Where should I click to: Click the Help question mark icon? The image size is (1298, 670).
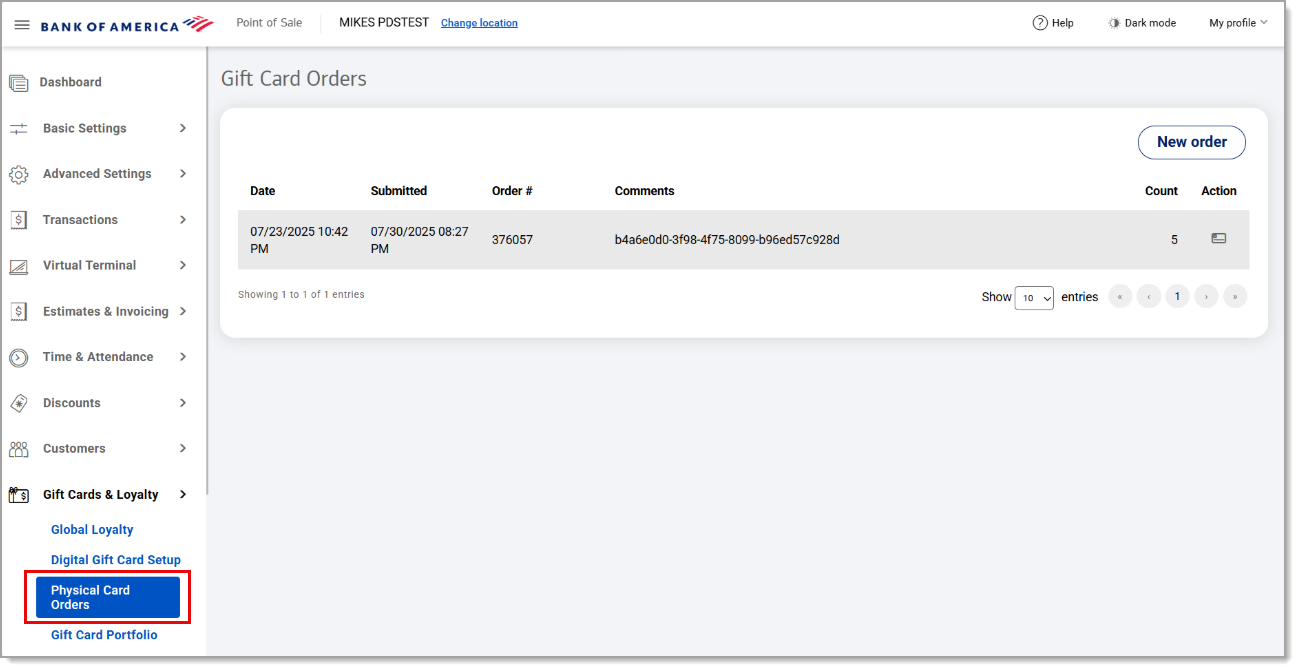(1040, 23)
